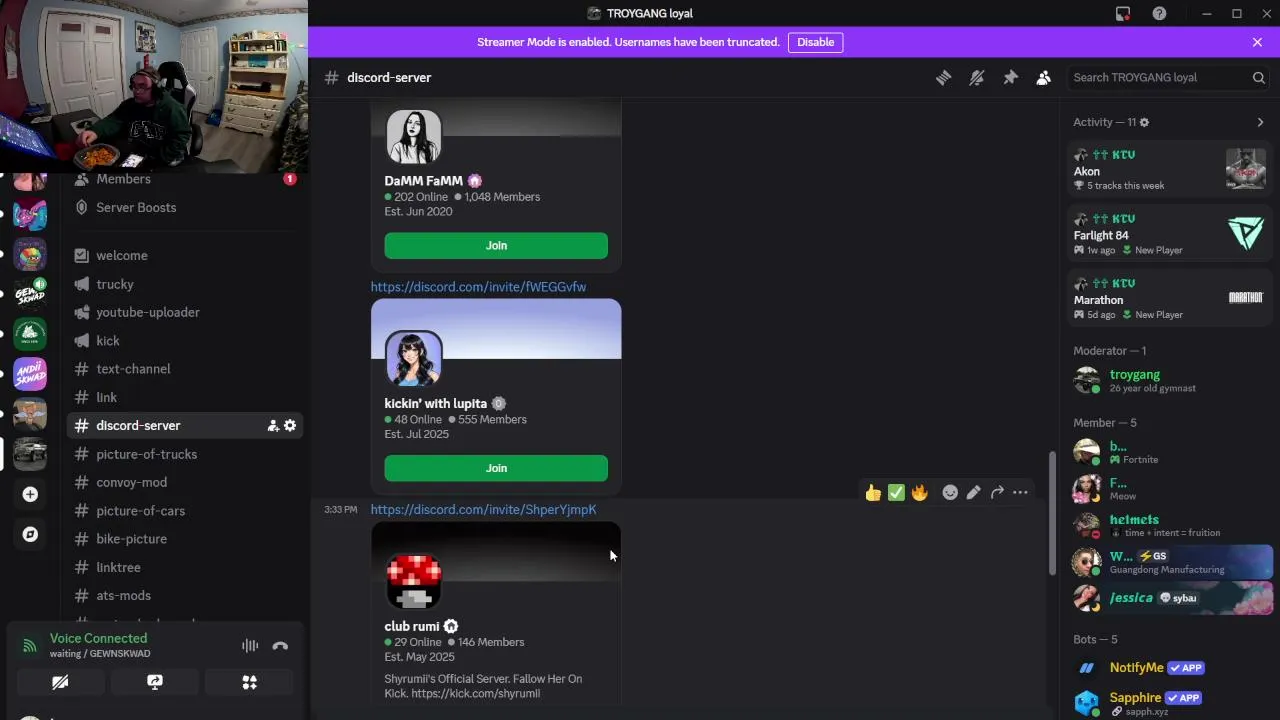The width and height of the screenshot is (1280, 720).
Task: Open the trucky announcement channel
Action: click(185, 284)
